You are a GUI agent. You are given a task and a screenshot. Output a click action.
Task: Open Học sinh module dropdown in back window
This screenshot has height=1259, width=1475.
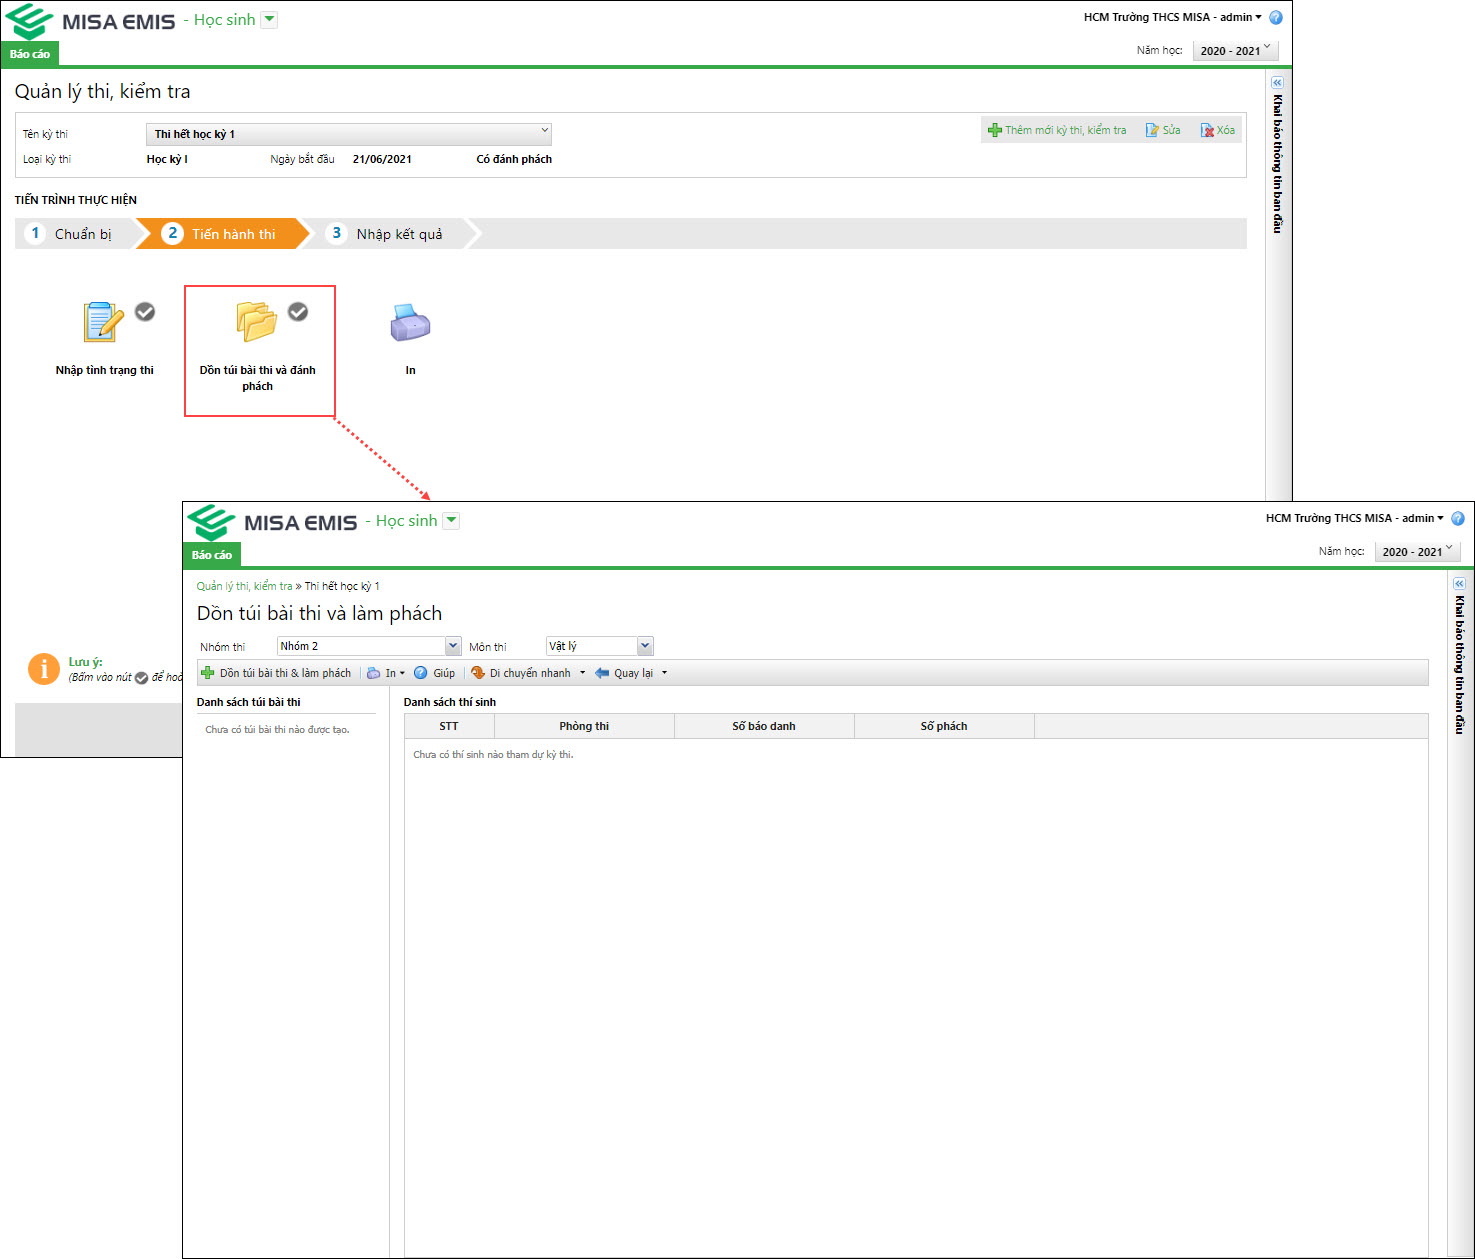269,20
